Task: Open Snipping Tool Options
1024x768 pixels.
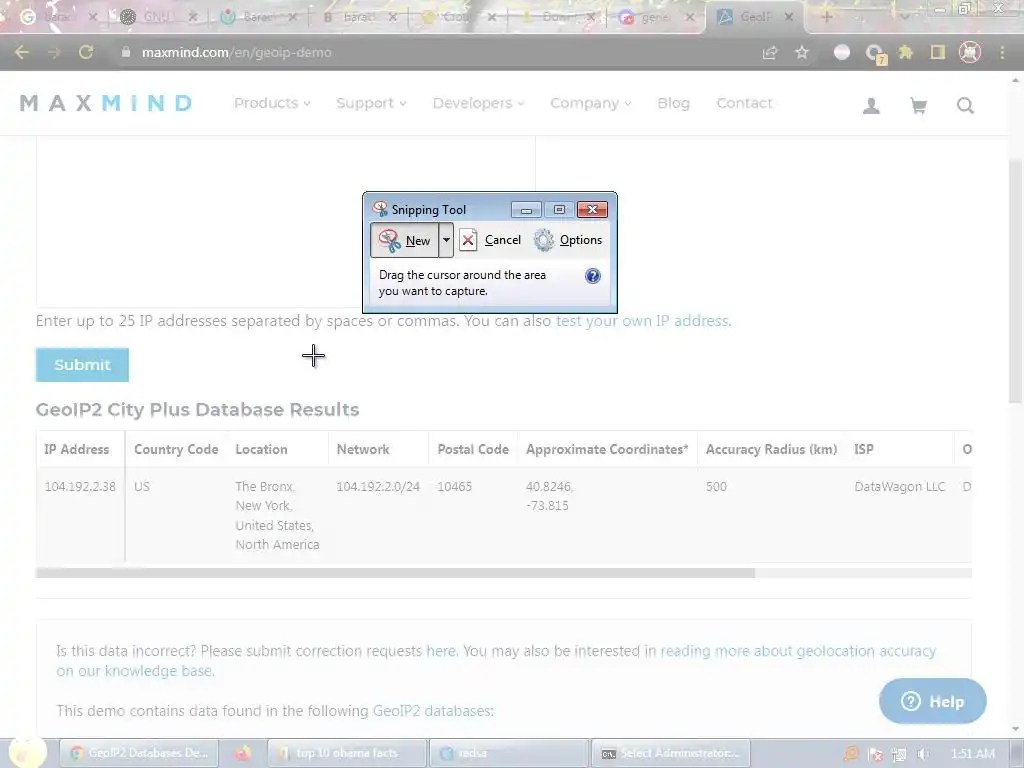Action: [x=568, y=240]
